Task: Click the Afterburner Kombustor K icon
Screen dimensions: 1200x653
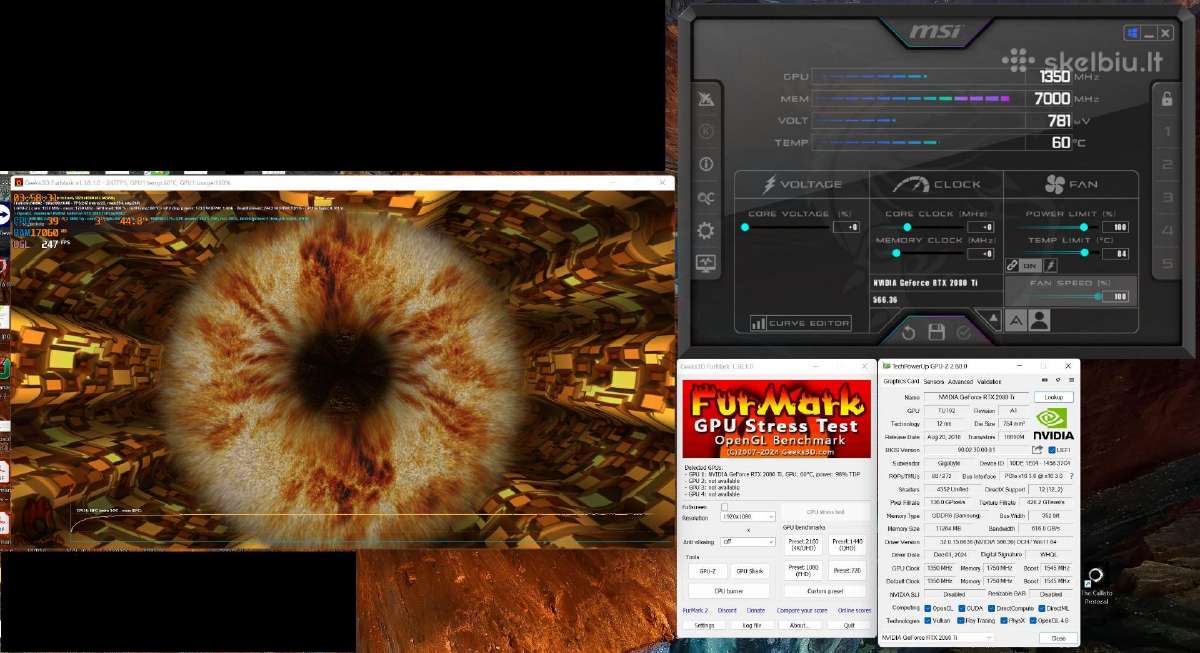Action: tap(706, 131)
